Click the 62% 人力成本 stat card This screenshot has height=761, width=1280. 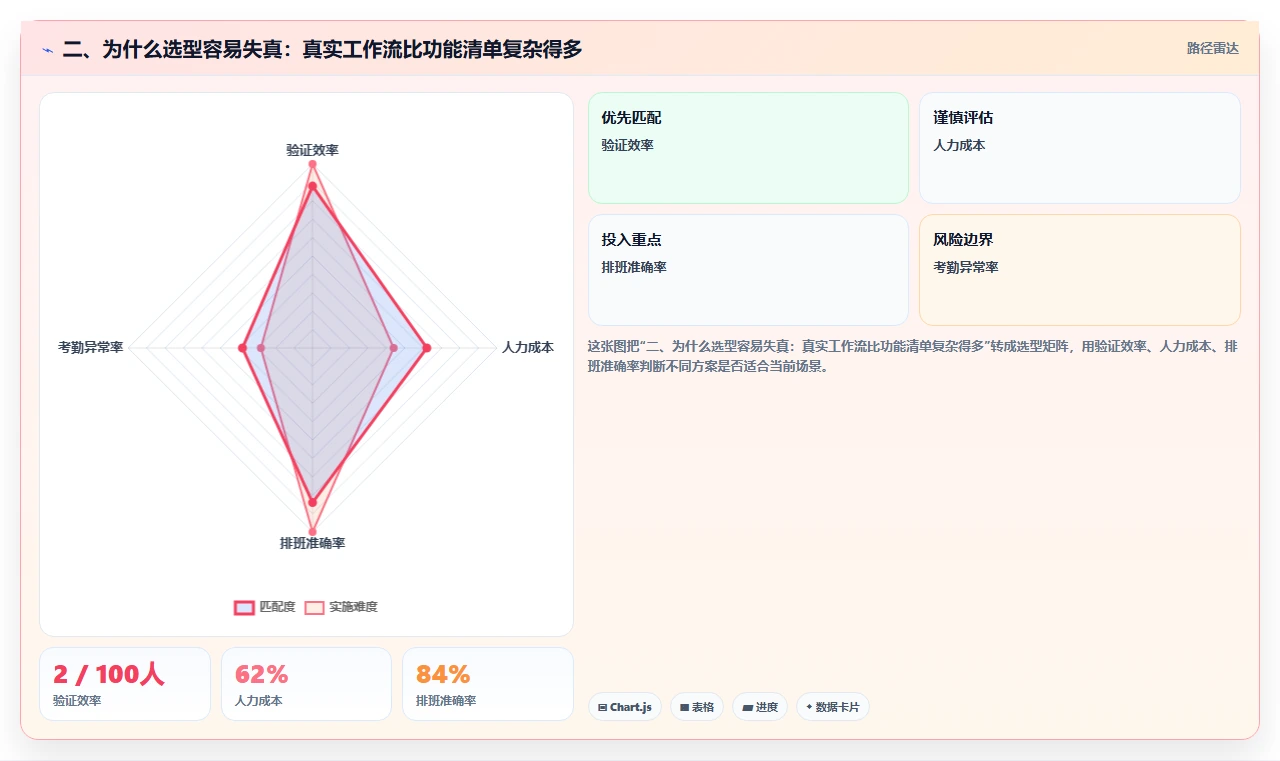click(x=306, y=684)
